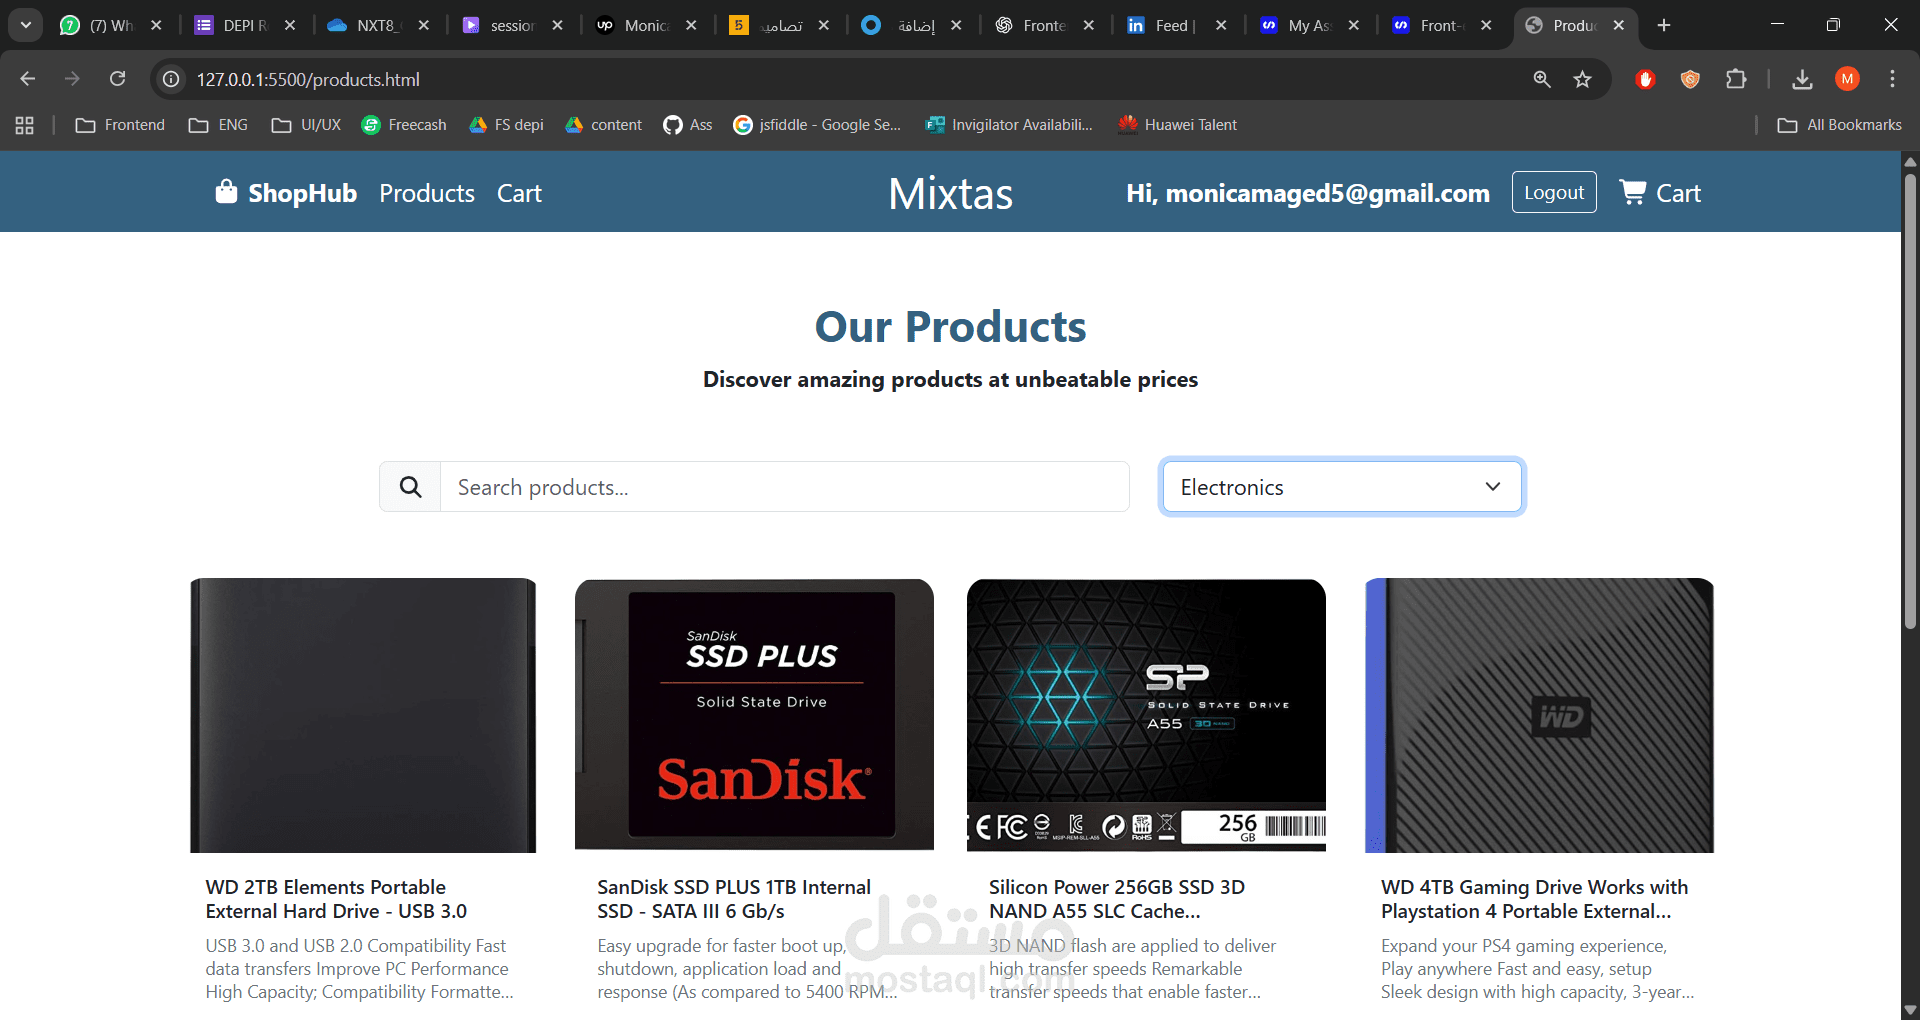The width and height of the screenshot is (1920, 1020).
Task: Open the Huawei Talent bookmark
Action: click(1177, 125)
